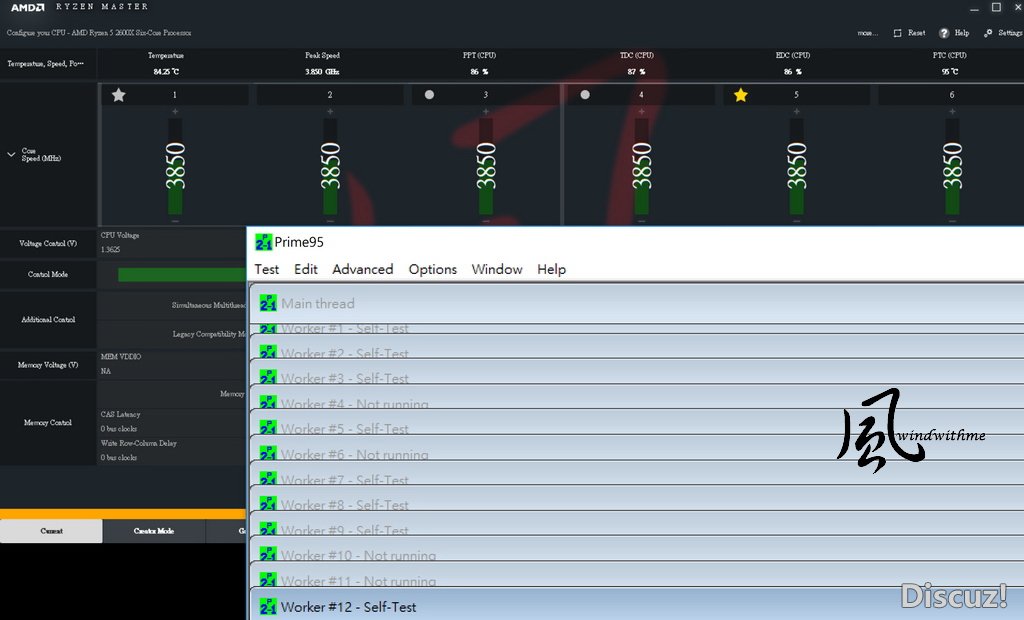Click the AMD logo in title bar

click(x=27, y=7)
